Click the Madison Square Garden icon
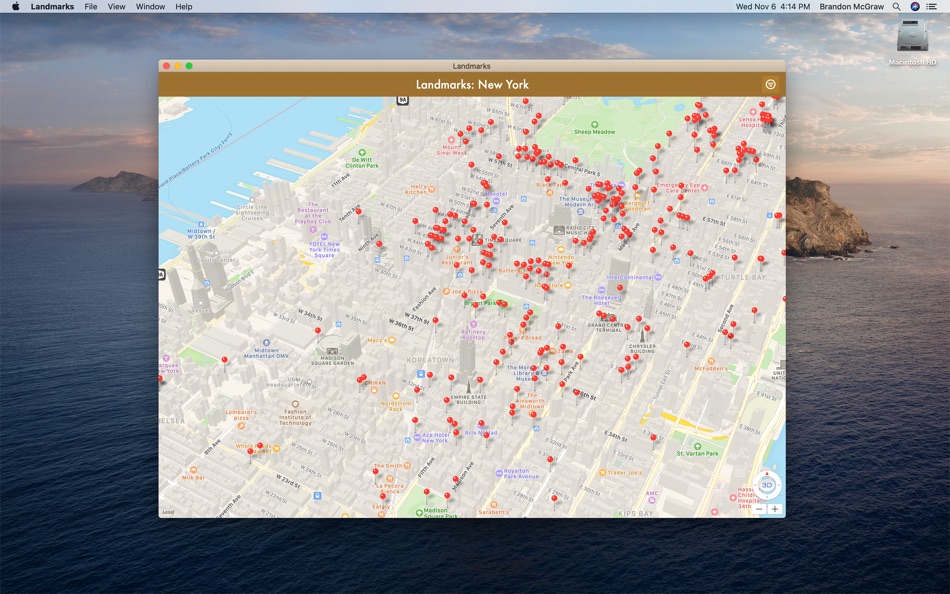The image size is (950, 594). (332, 350)
